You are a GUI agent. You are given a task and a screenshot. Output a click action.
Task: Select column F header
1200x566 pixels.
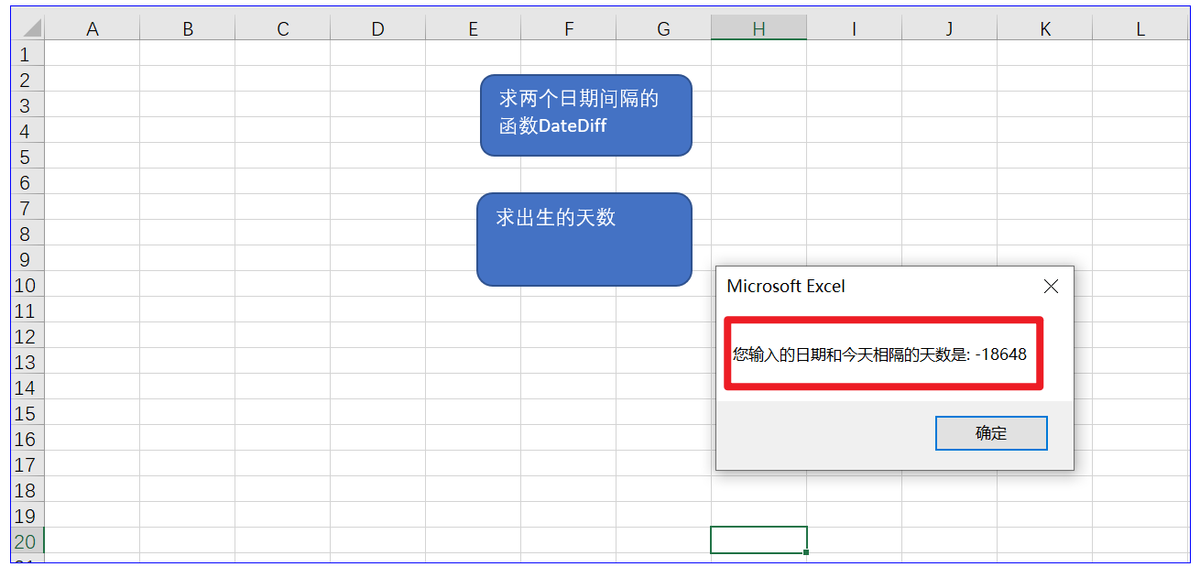[x=568, y=29]
